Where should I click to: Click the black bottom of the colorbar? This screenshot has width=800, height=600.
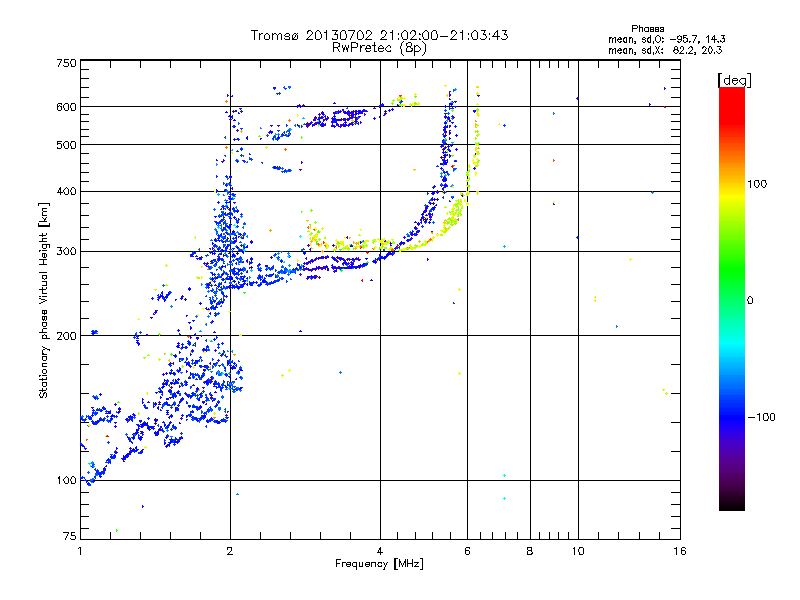click(x=732, y=503)
